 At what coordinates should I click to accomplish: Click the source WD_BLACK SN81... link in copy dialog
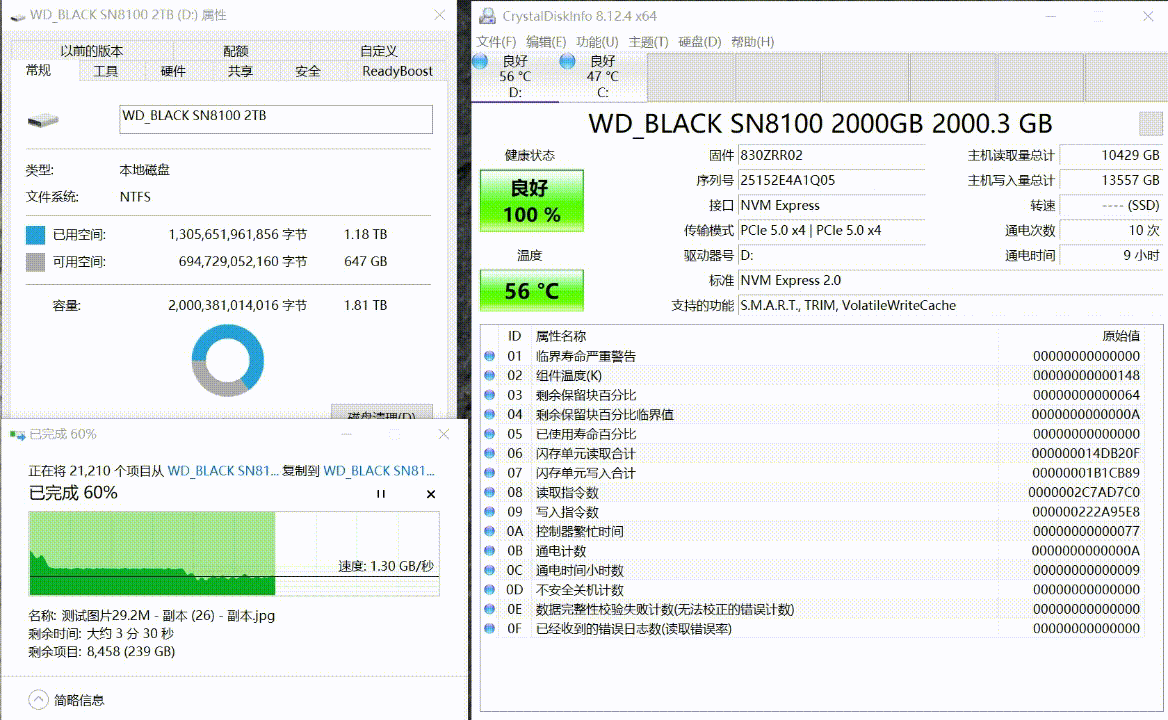coord(223,471)
